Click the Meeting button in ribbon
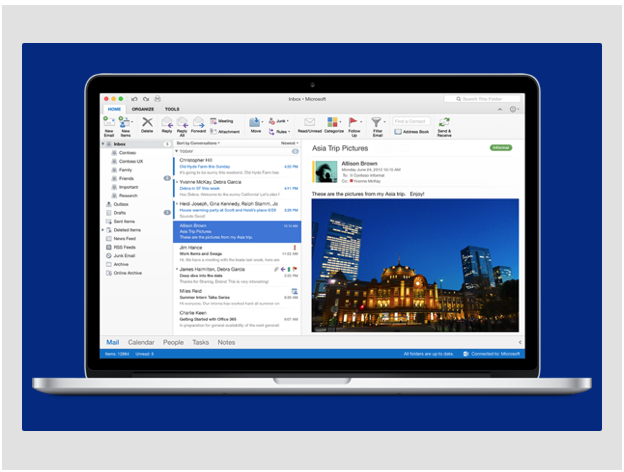This screenshot has height=472, width=624. pos(222,121)
